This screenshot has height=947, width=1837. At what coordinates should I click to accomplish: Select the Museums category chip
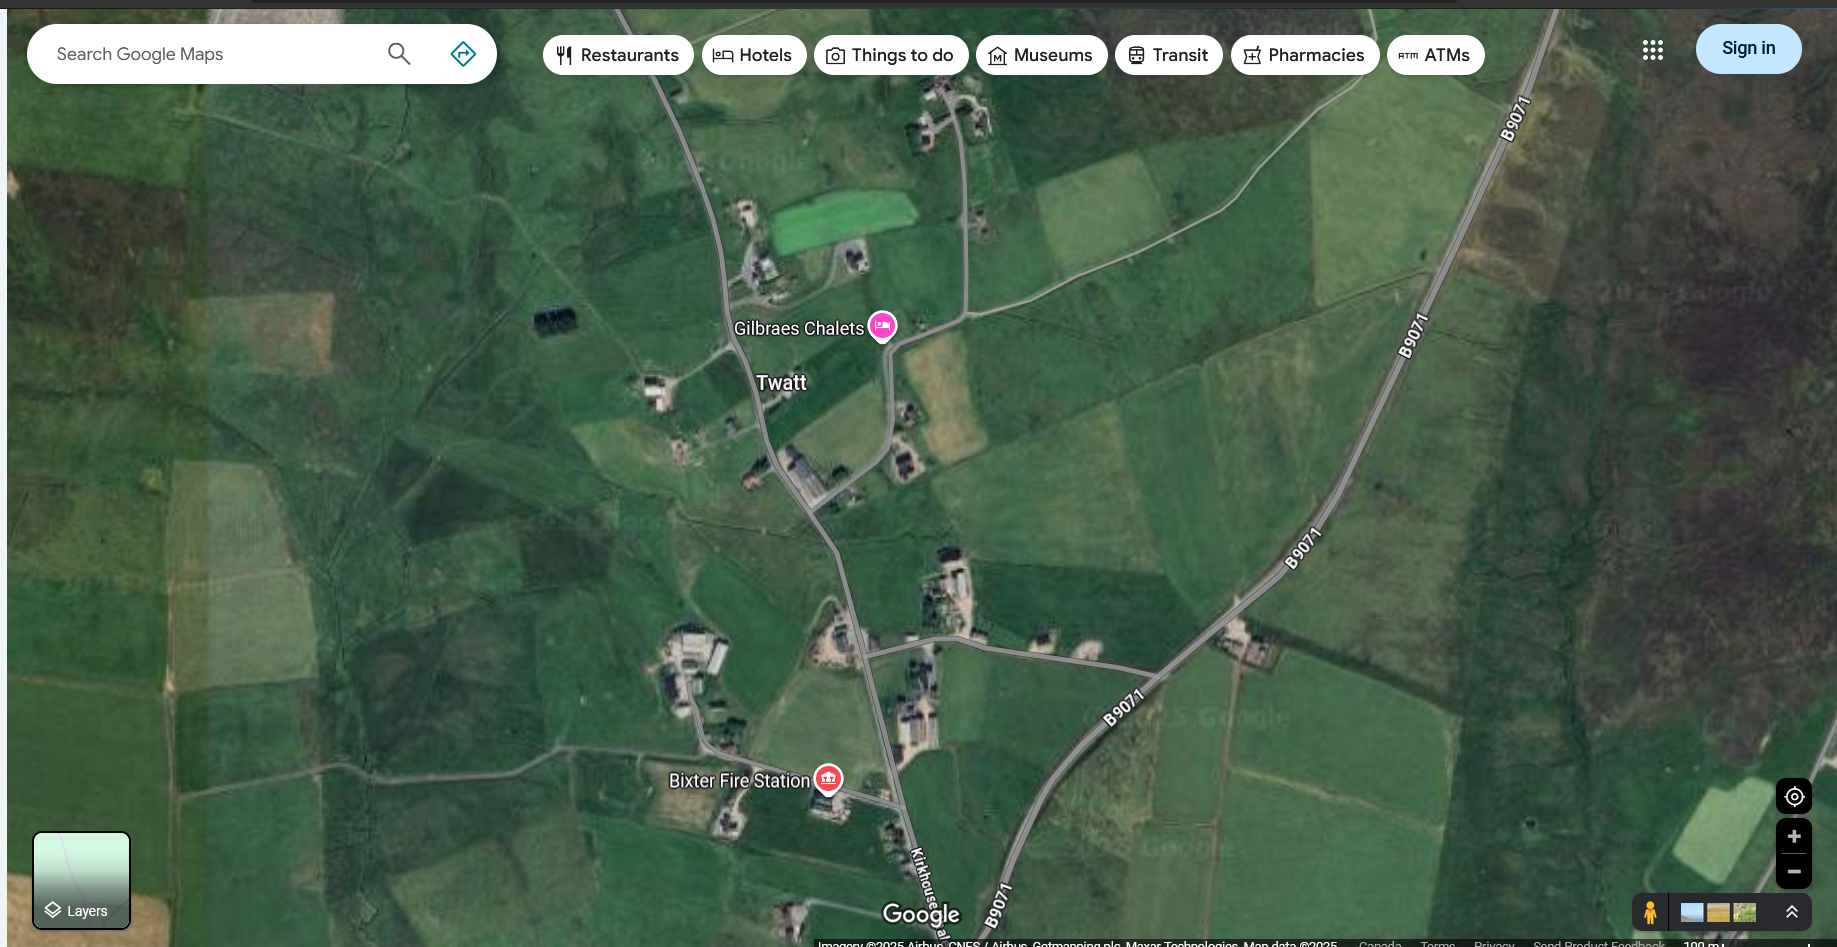tap(1041, 55)
